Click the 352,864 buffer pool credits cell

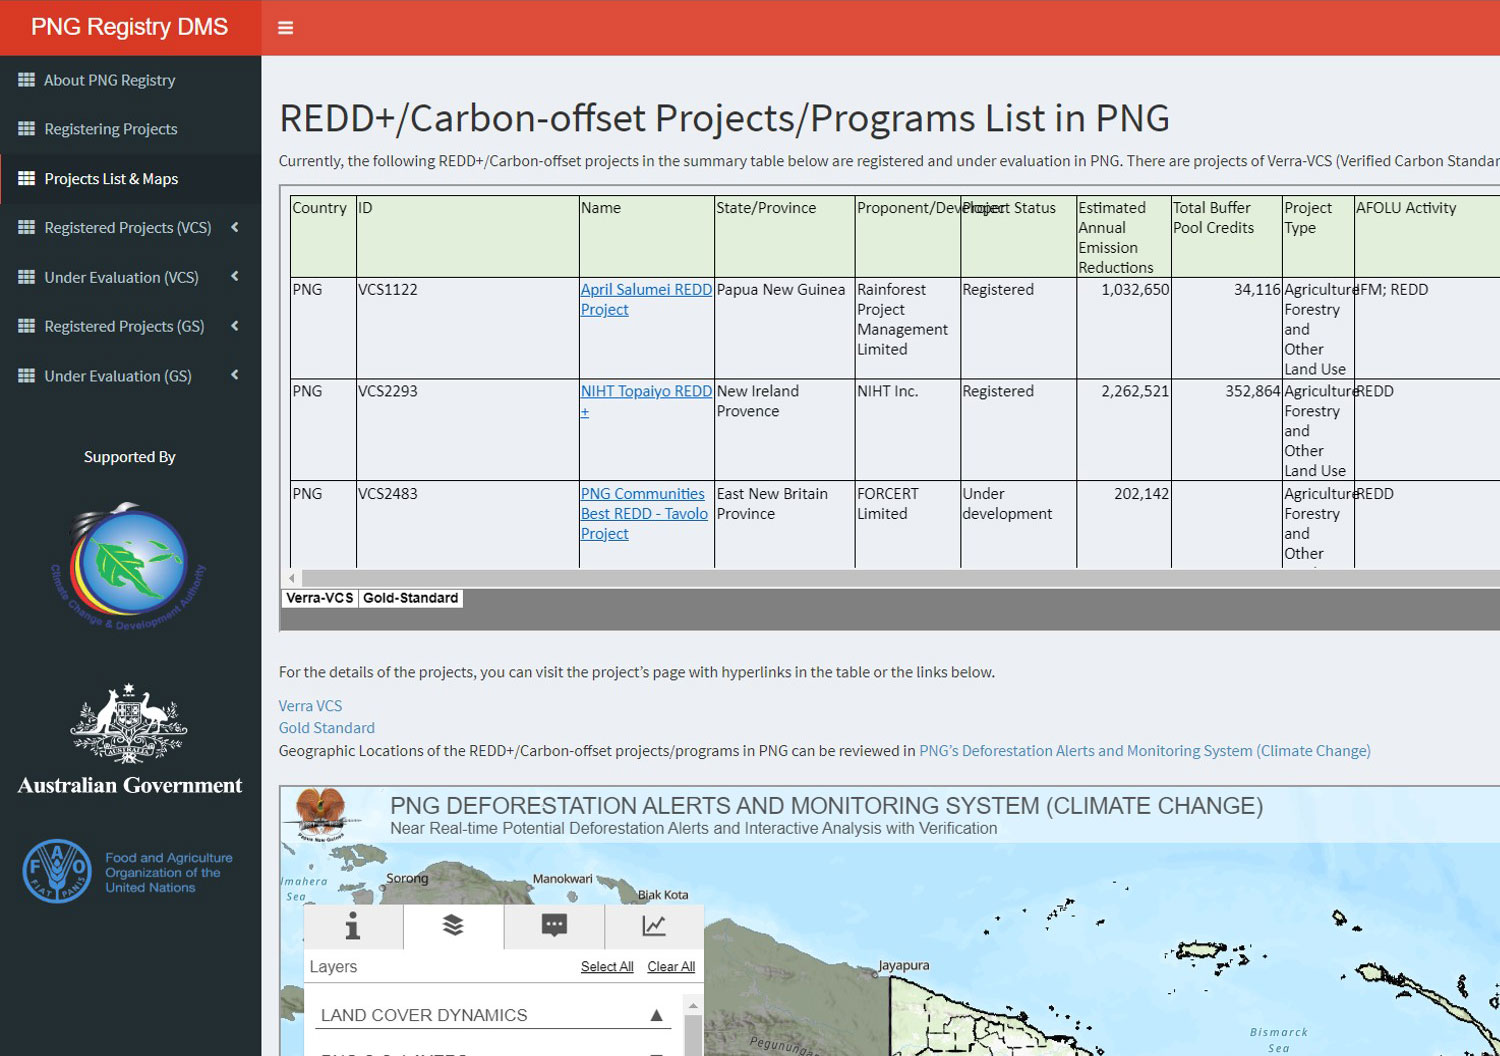1226,430
